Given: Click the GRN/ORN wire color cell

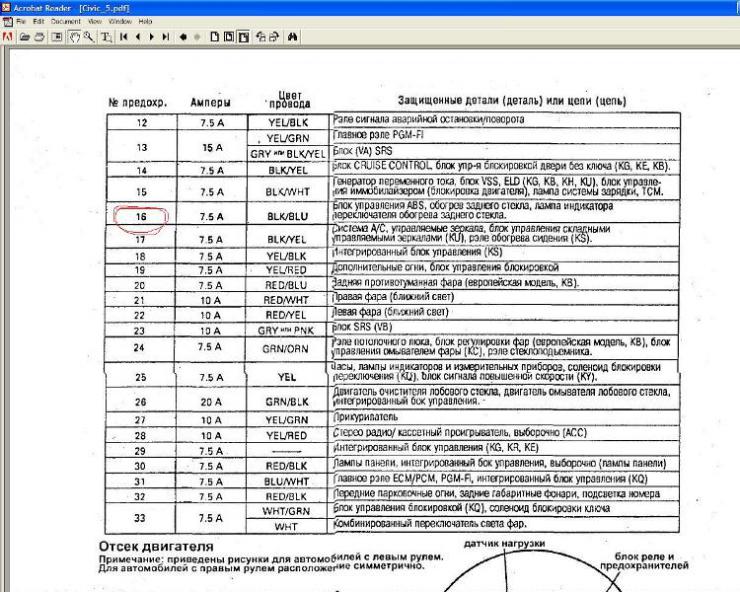Looking at the screenshot, I should (286, 349).
